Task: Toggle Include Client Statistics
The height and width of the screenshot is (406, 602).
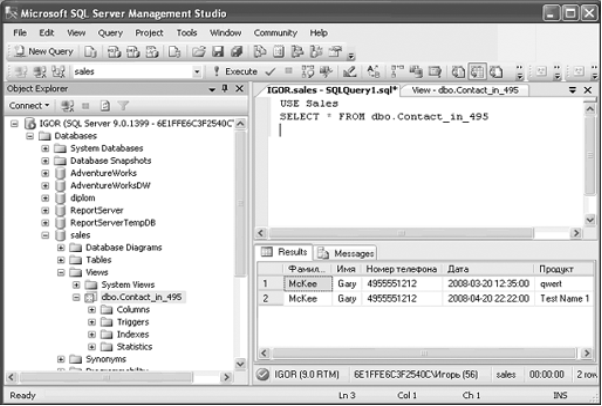Action: click(416, 72)
